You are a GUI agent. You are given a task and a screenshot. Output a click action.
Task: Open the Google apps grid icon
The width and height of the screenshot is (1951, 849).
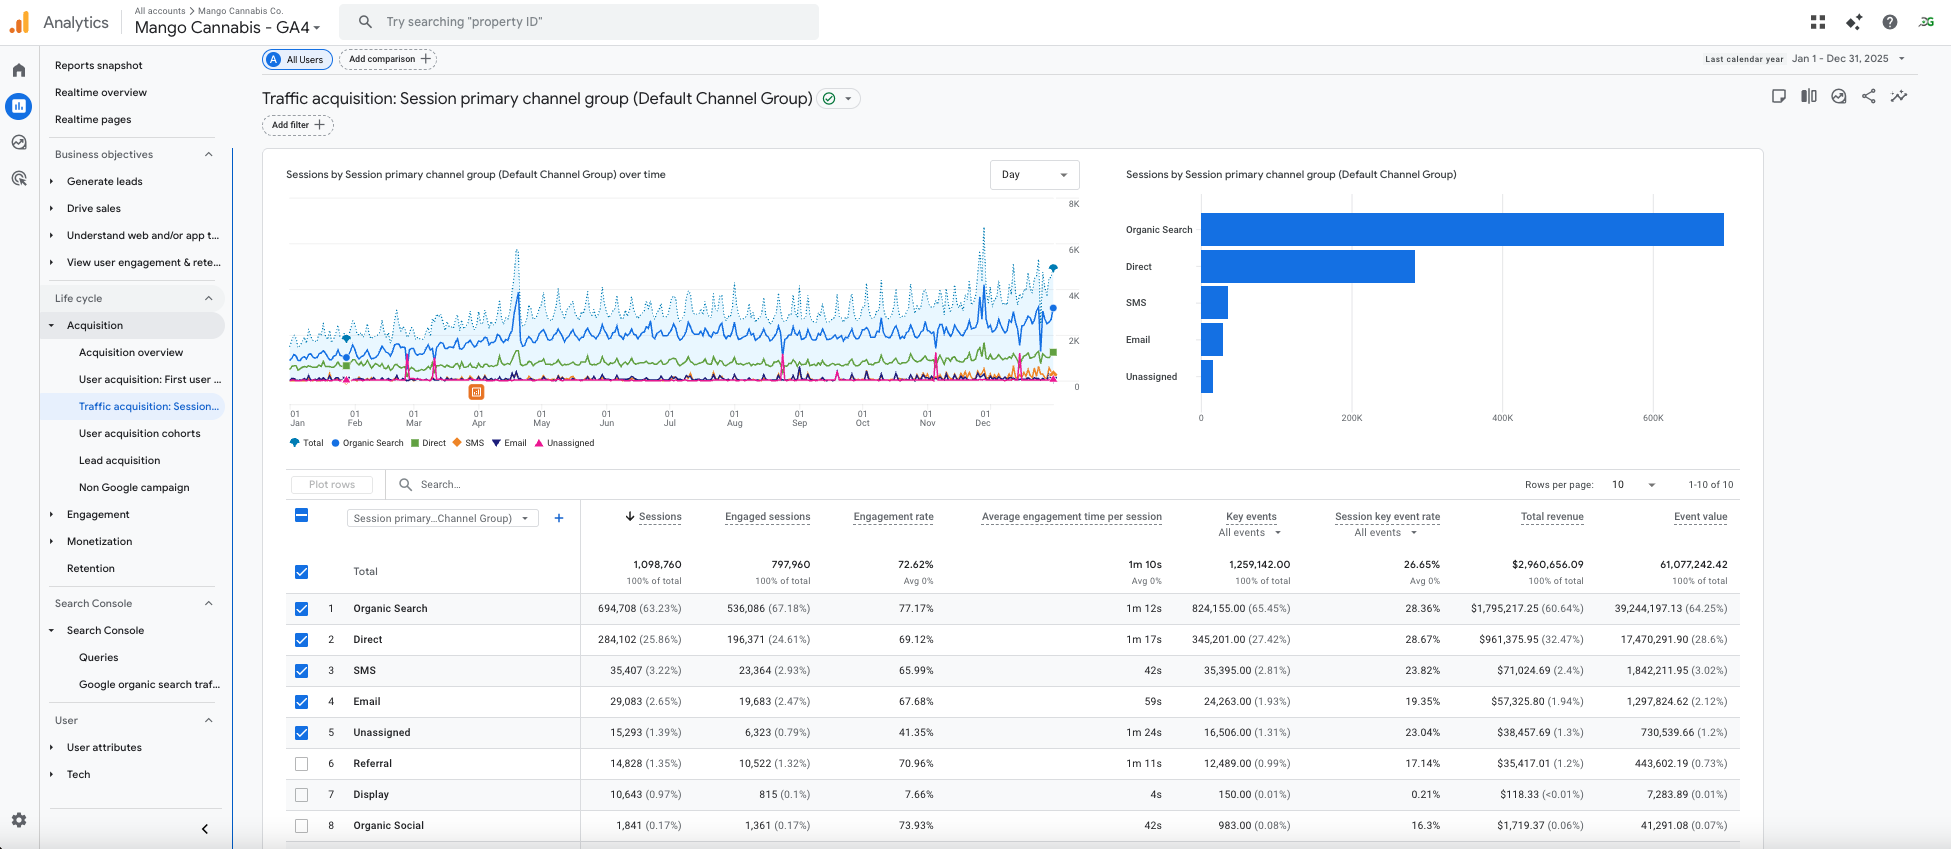pos(1818,22)
